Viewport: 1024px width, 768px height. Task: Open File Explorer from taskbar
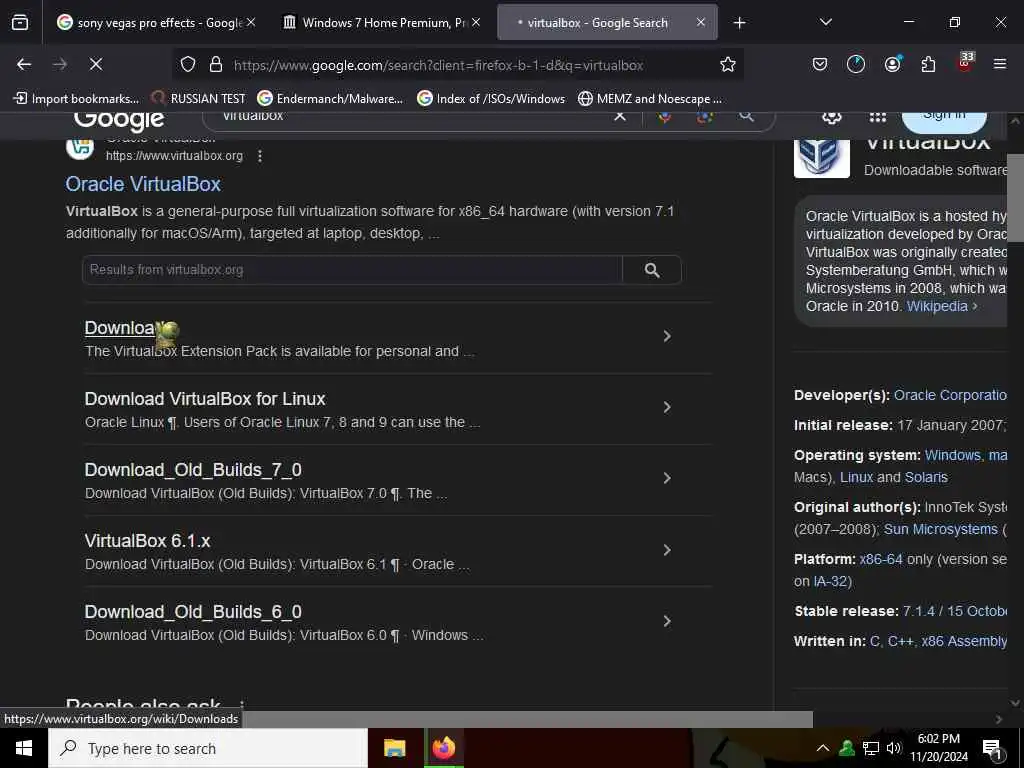394,748
